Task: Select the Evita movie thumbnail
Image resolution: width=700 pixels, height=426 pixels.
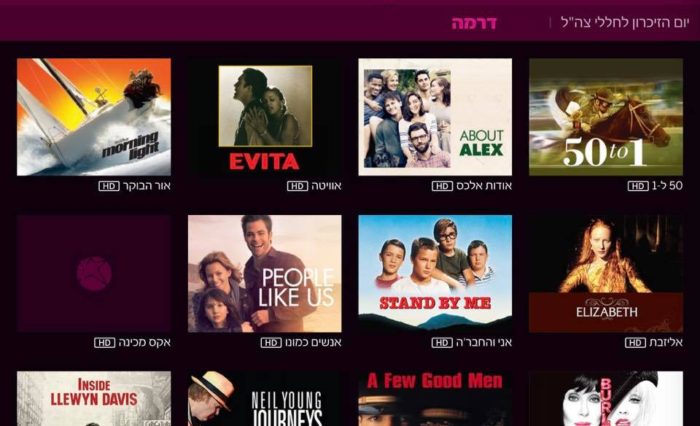Action: pyautogui.click(x=265, y=117)
